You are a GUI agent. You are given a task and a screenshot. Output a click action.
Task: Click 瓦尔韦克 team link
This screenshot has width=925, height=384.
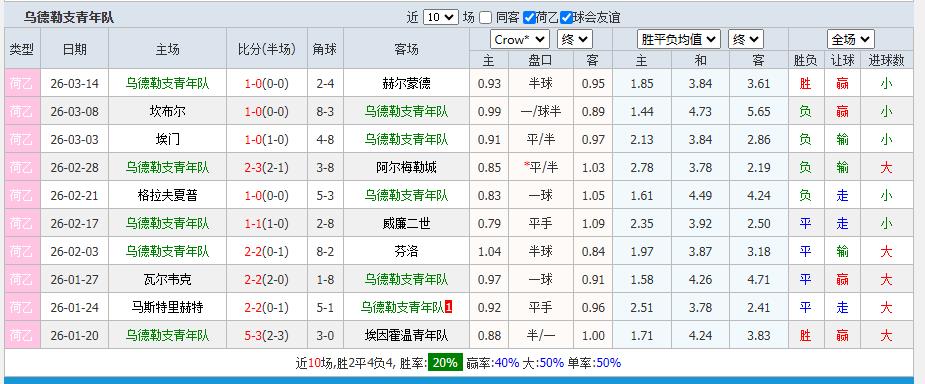tap(168, 279)
